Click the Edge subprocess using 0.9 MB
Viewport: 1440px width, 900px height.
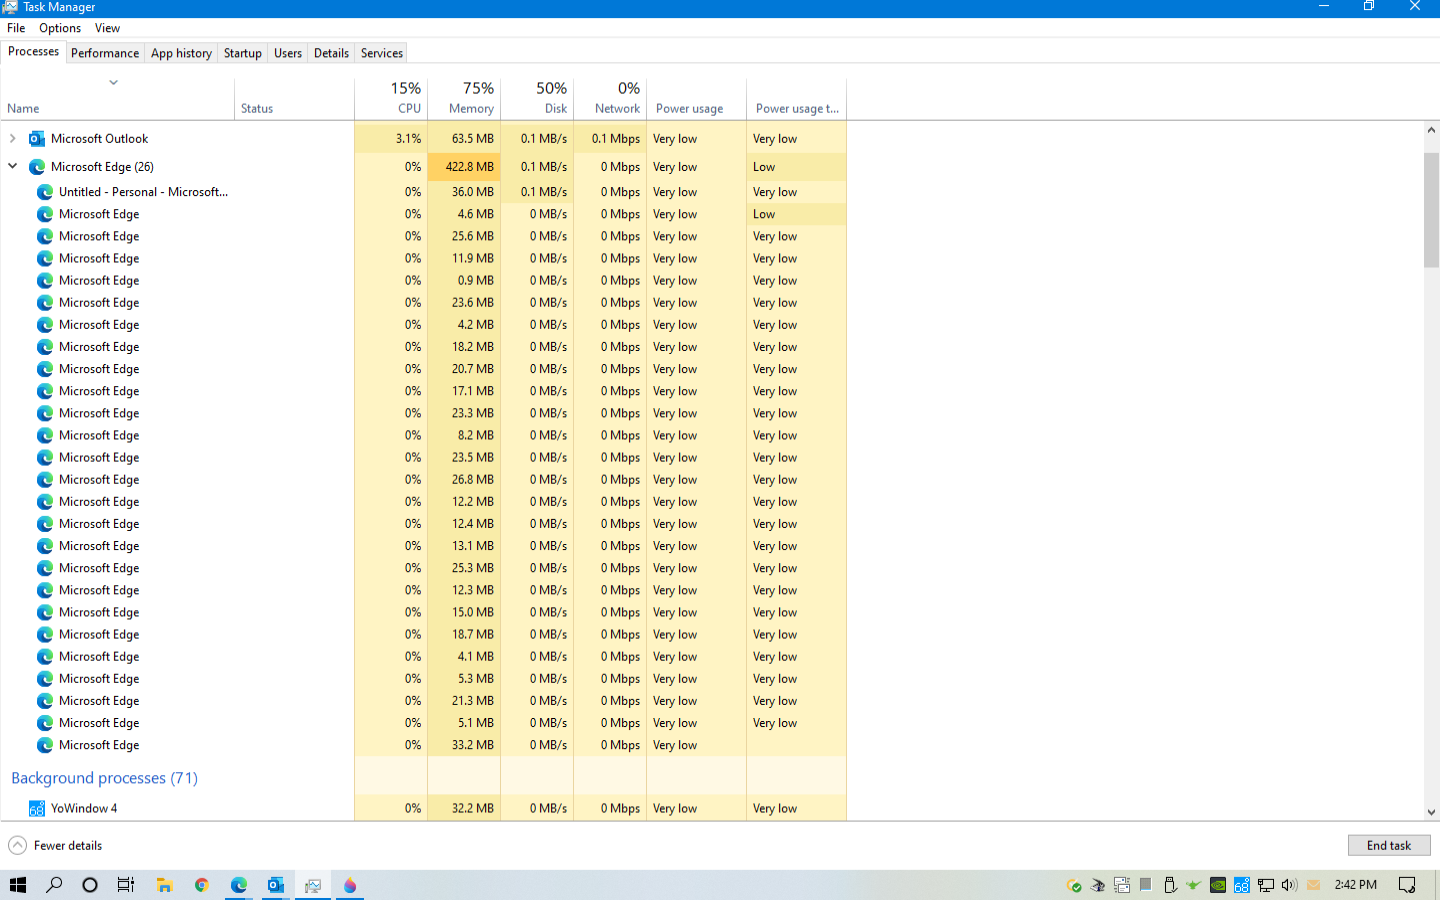click(423, 281)
